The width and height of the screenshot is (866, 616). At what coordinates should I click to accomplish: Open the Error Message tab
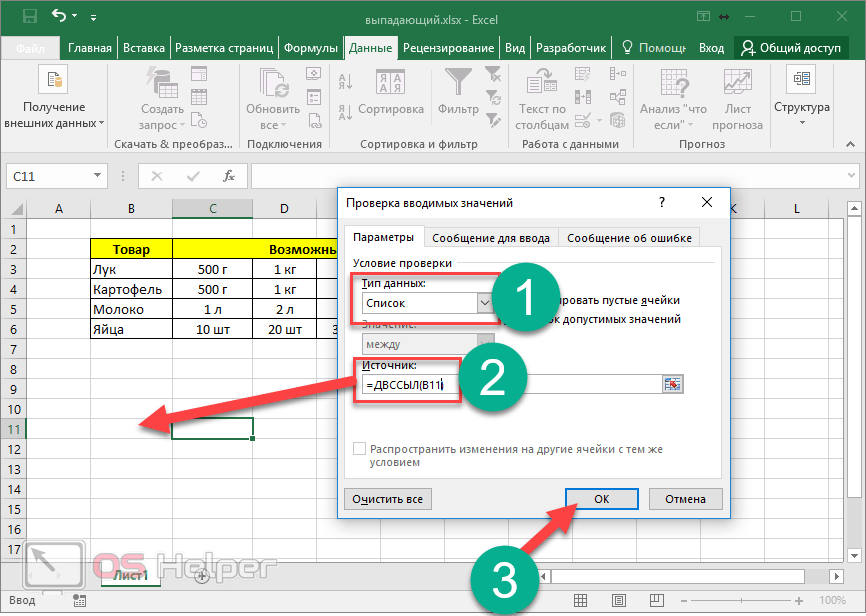pyautogui.click(x=628, y=237)
